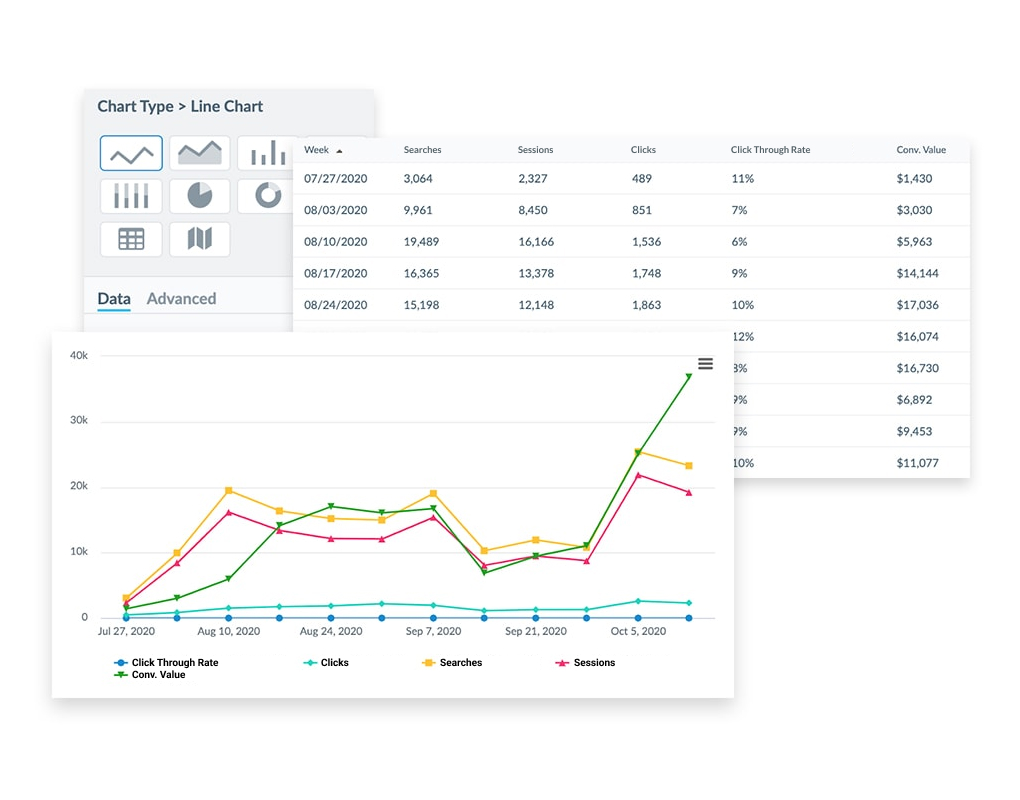Switch to the Advanced tab
The image size is (1020, 800).
click(181, 298)
